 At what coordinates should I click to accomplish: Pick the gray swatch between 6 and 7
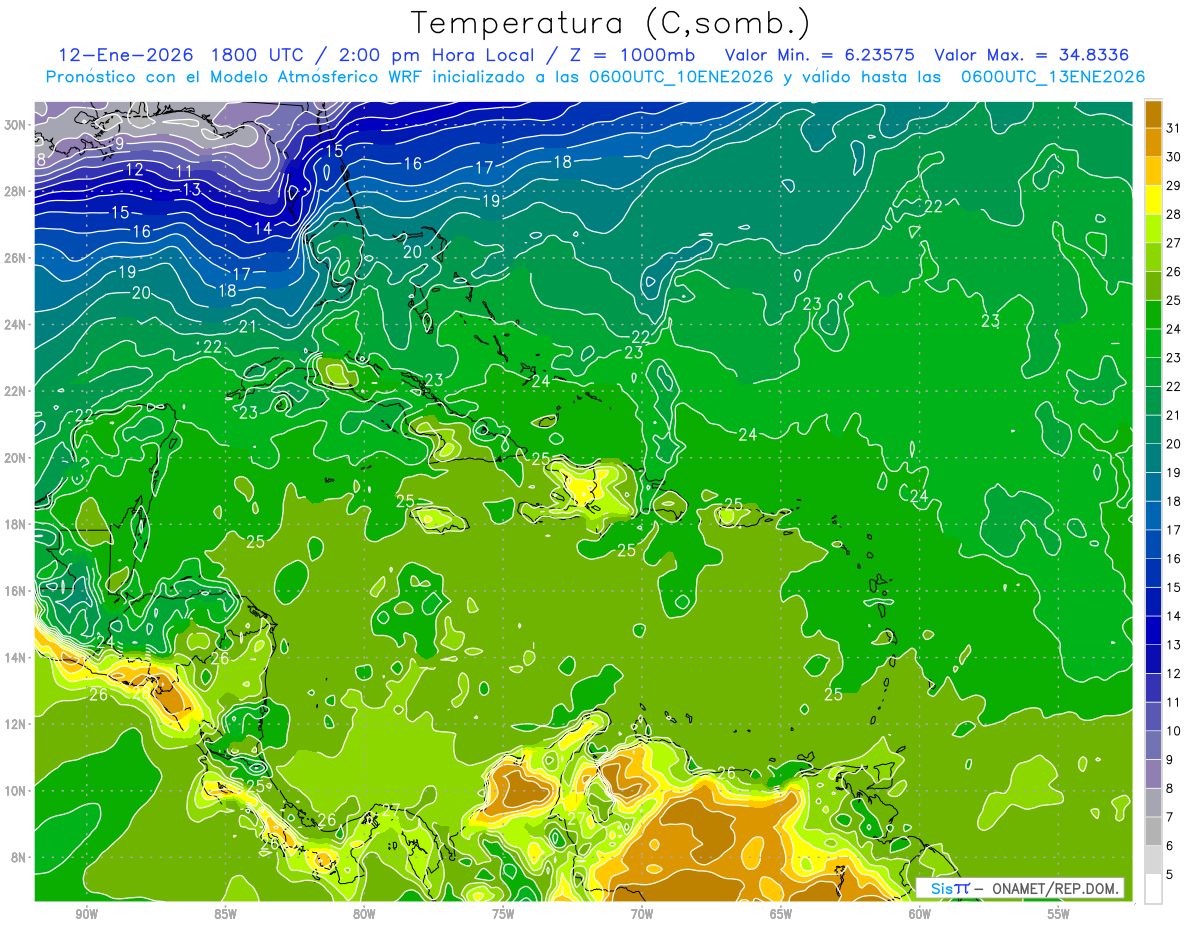(1154, 831)
